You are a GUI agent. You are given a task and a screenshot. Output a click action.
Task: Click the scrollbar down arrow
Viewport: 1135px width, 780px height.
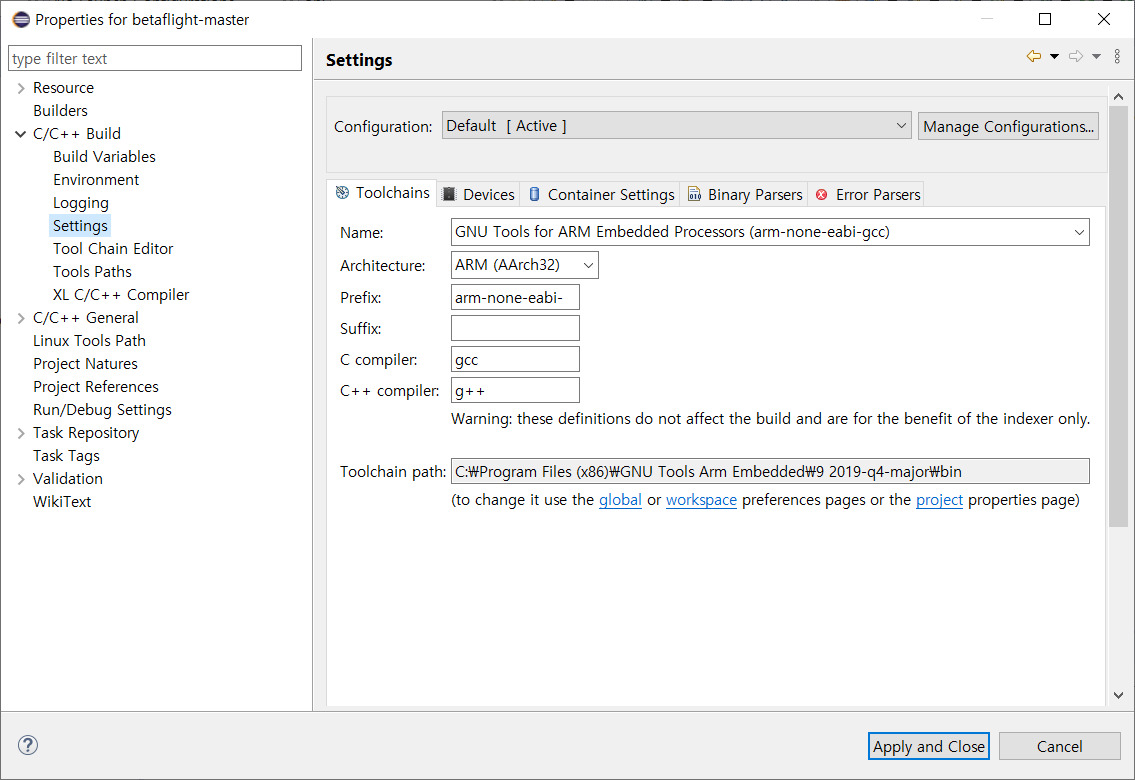[x=1118, y=695]
